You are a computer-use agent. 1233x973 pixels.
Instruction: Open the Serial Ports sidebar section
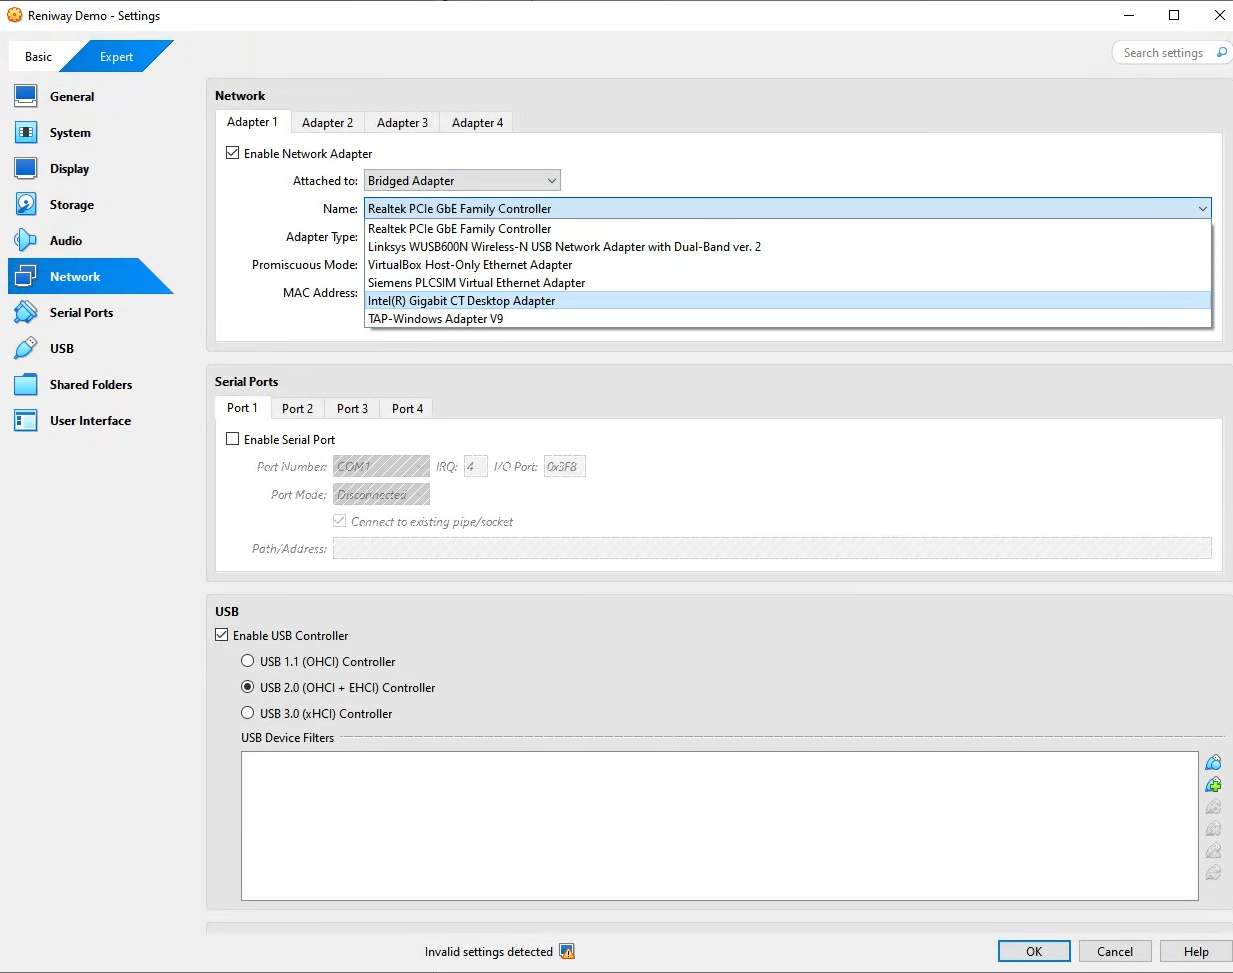(x=81, y=313)
